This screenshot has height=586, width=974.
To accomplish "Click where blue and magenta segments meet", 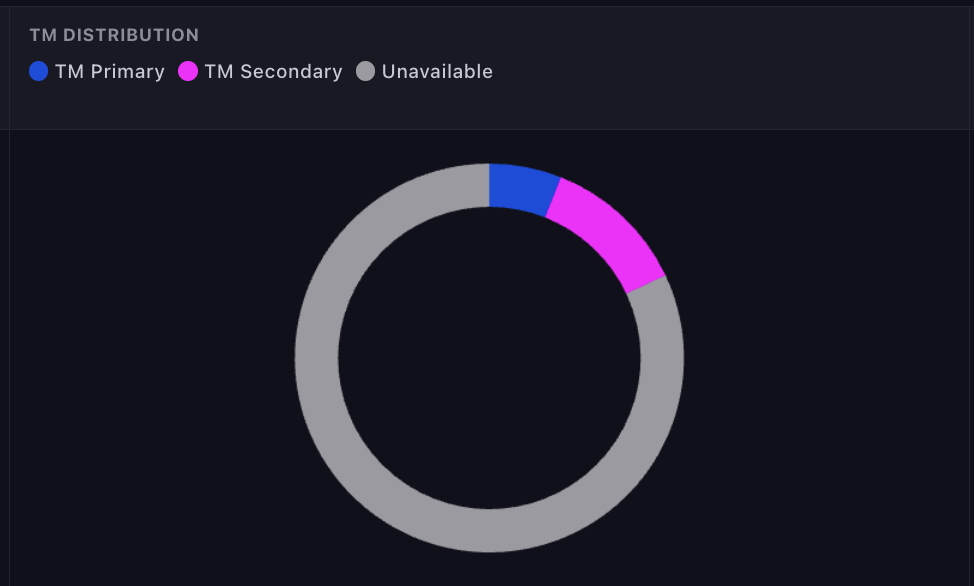I will pyautogui.click(x=552, y=197).
